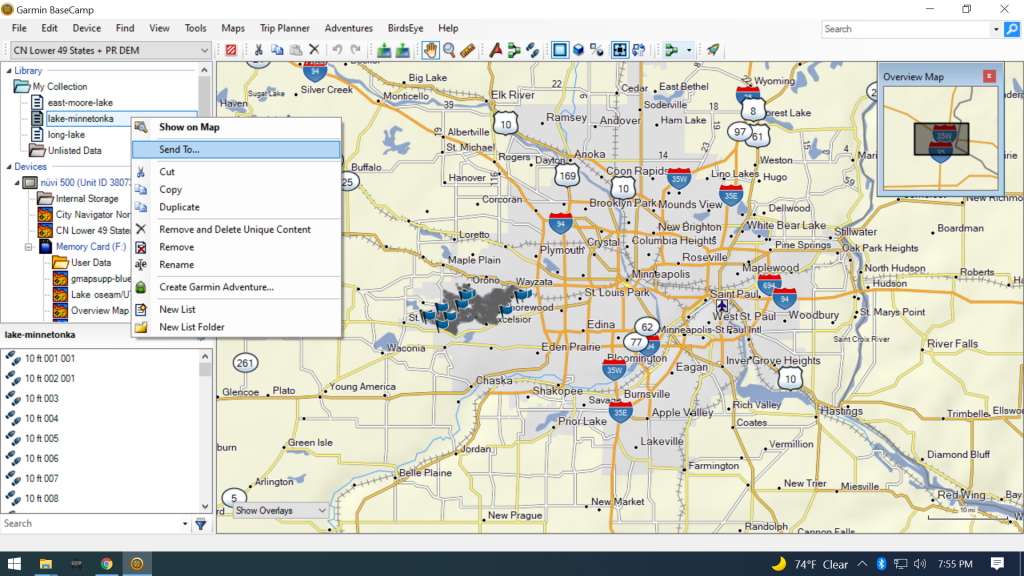The height and width of the screenshot is (576, 1024).
Task: Open File Explorer from the taskbar
Action: (45, 564)
